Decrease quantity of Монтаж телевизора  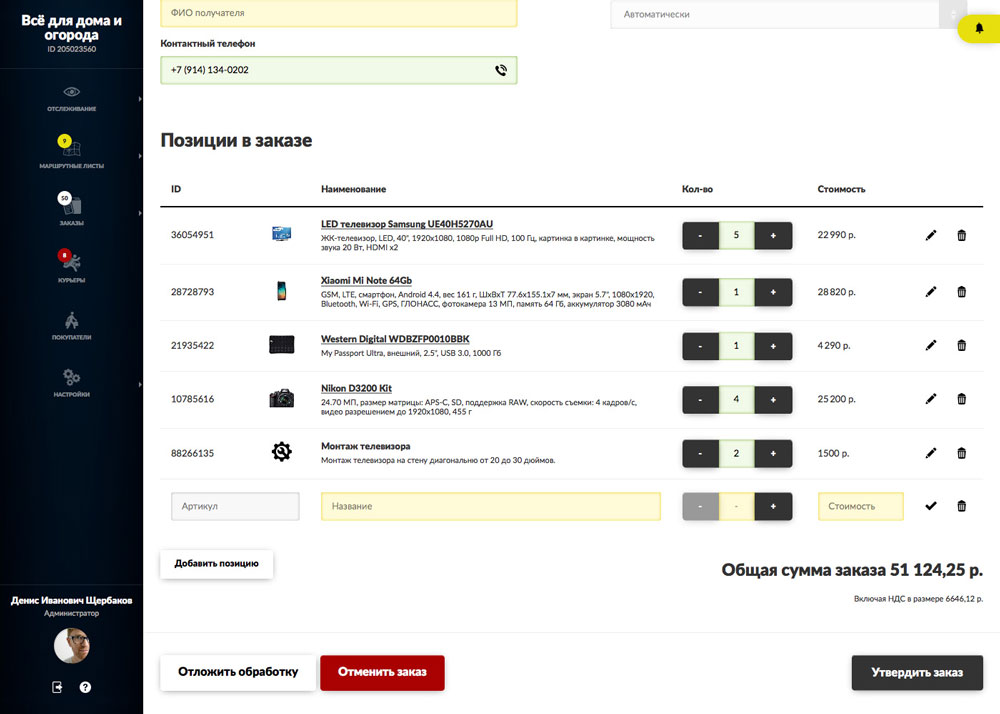pos(700,453)
